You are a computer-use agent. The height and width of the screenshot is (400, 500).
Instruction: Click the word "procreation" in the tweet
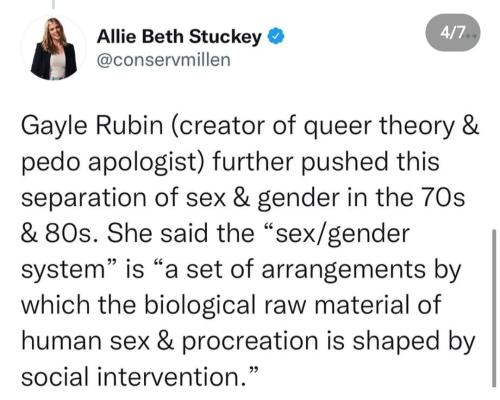[250, 342]
